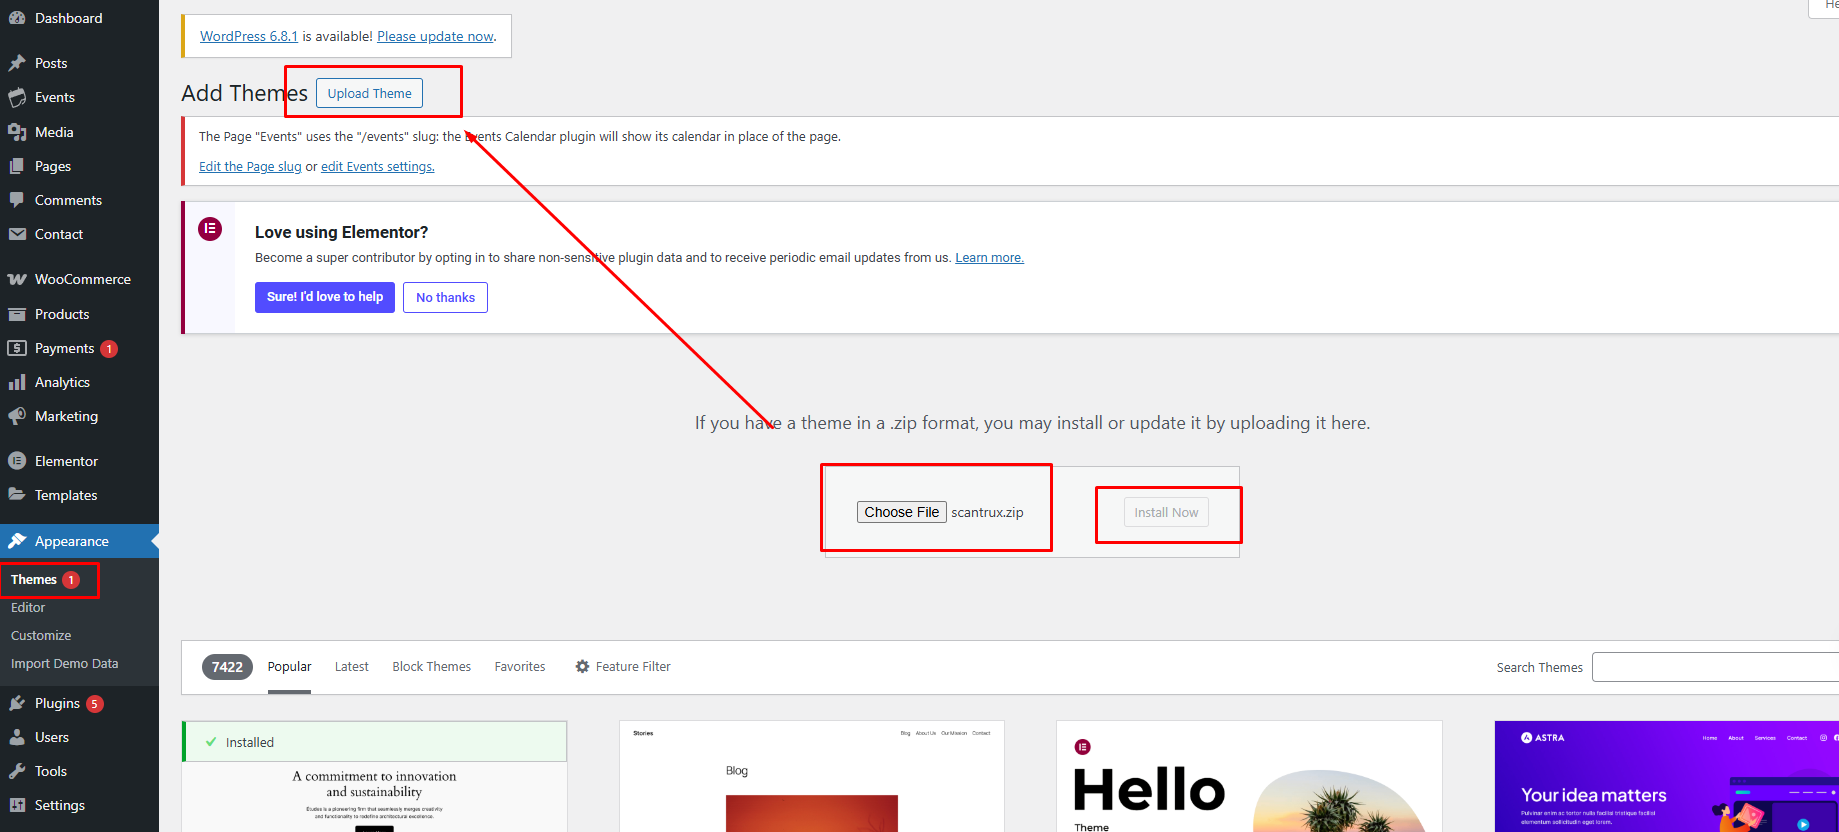Click the Posts pushpin icon in sidebar

[x=17, y=63]
